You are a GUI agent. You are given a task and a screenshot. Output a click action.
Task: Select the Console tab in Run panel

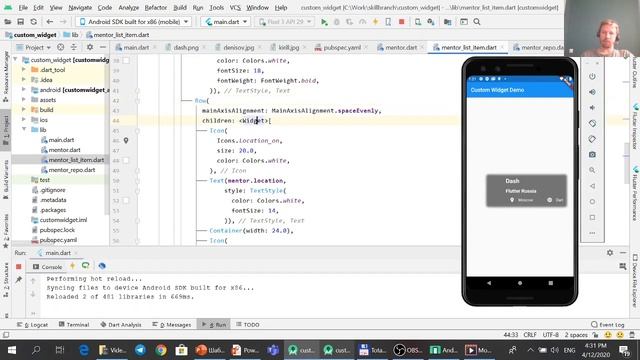pos(47,267)
